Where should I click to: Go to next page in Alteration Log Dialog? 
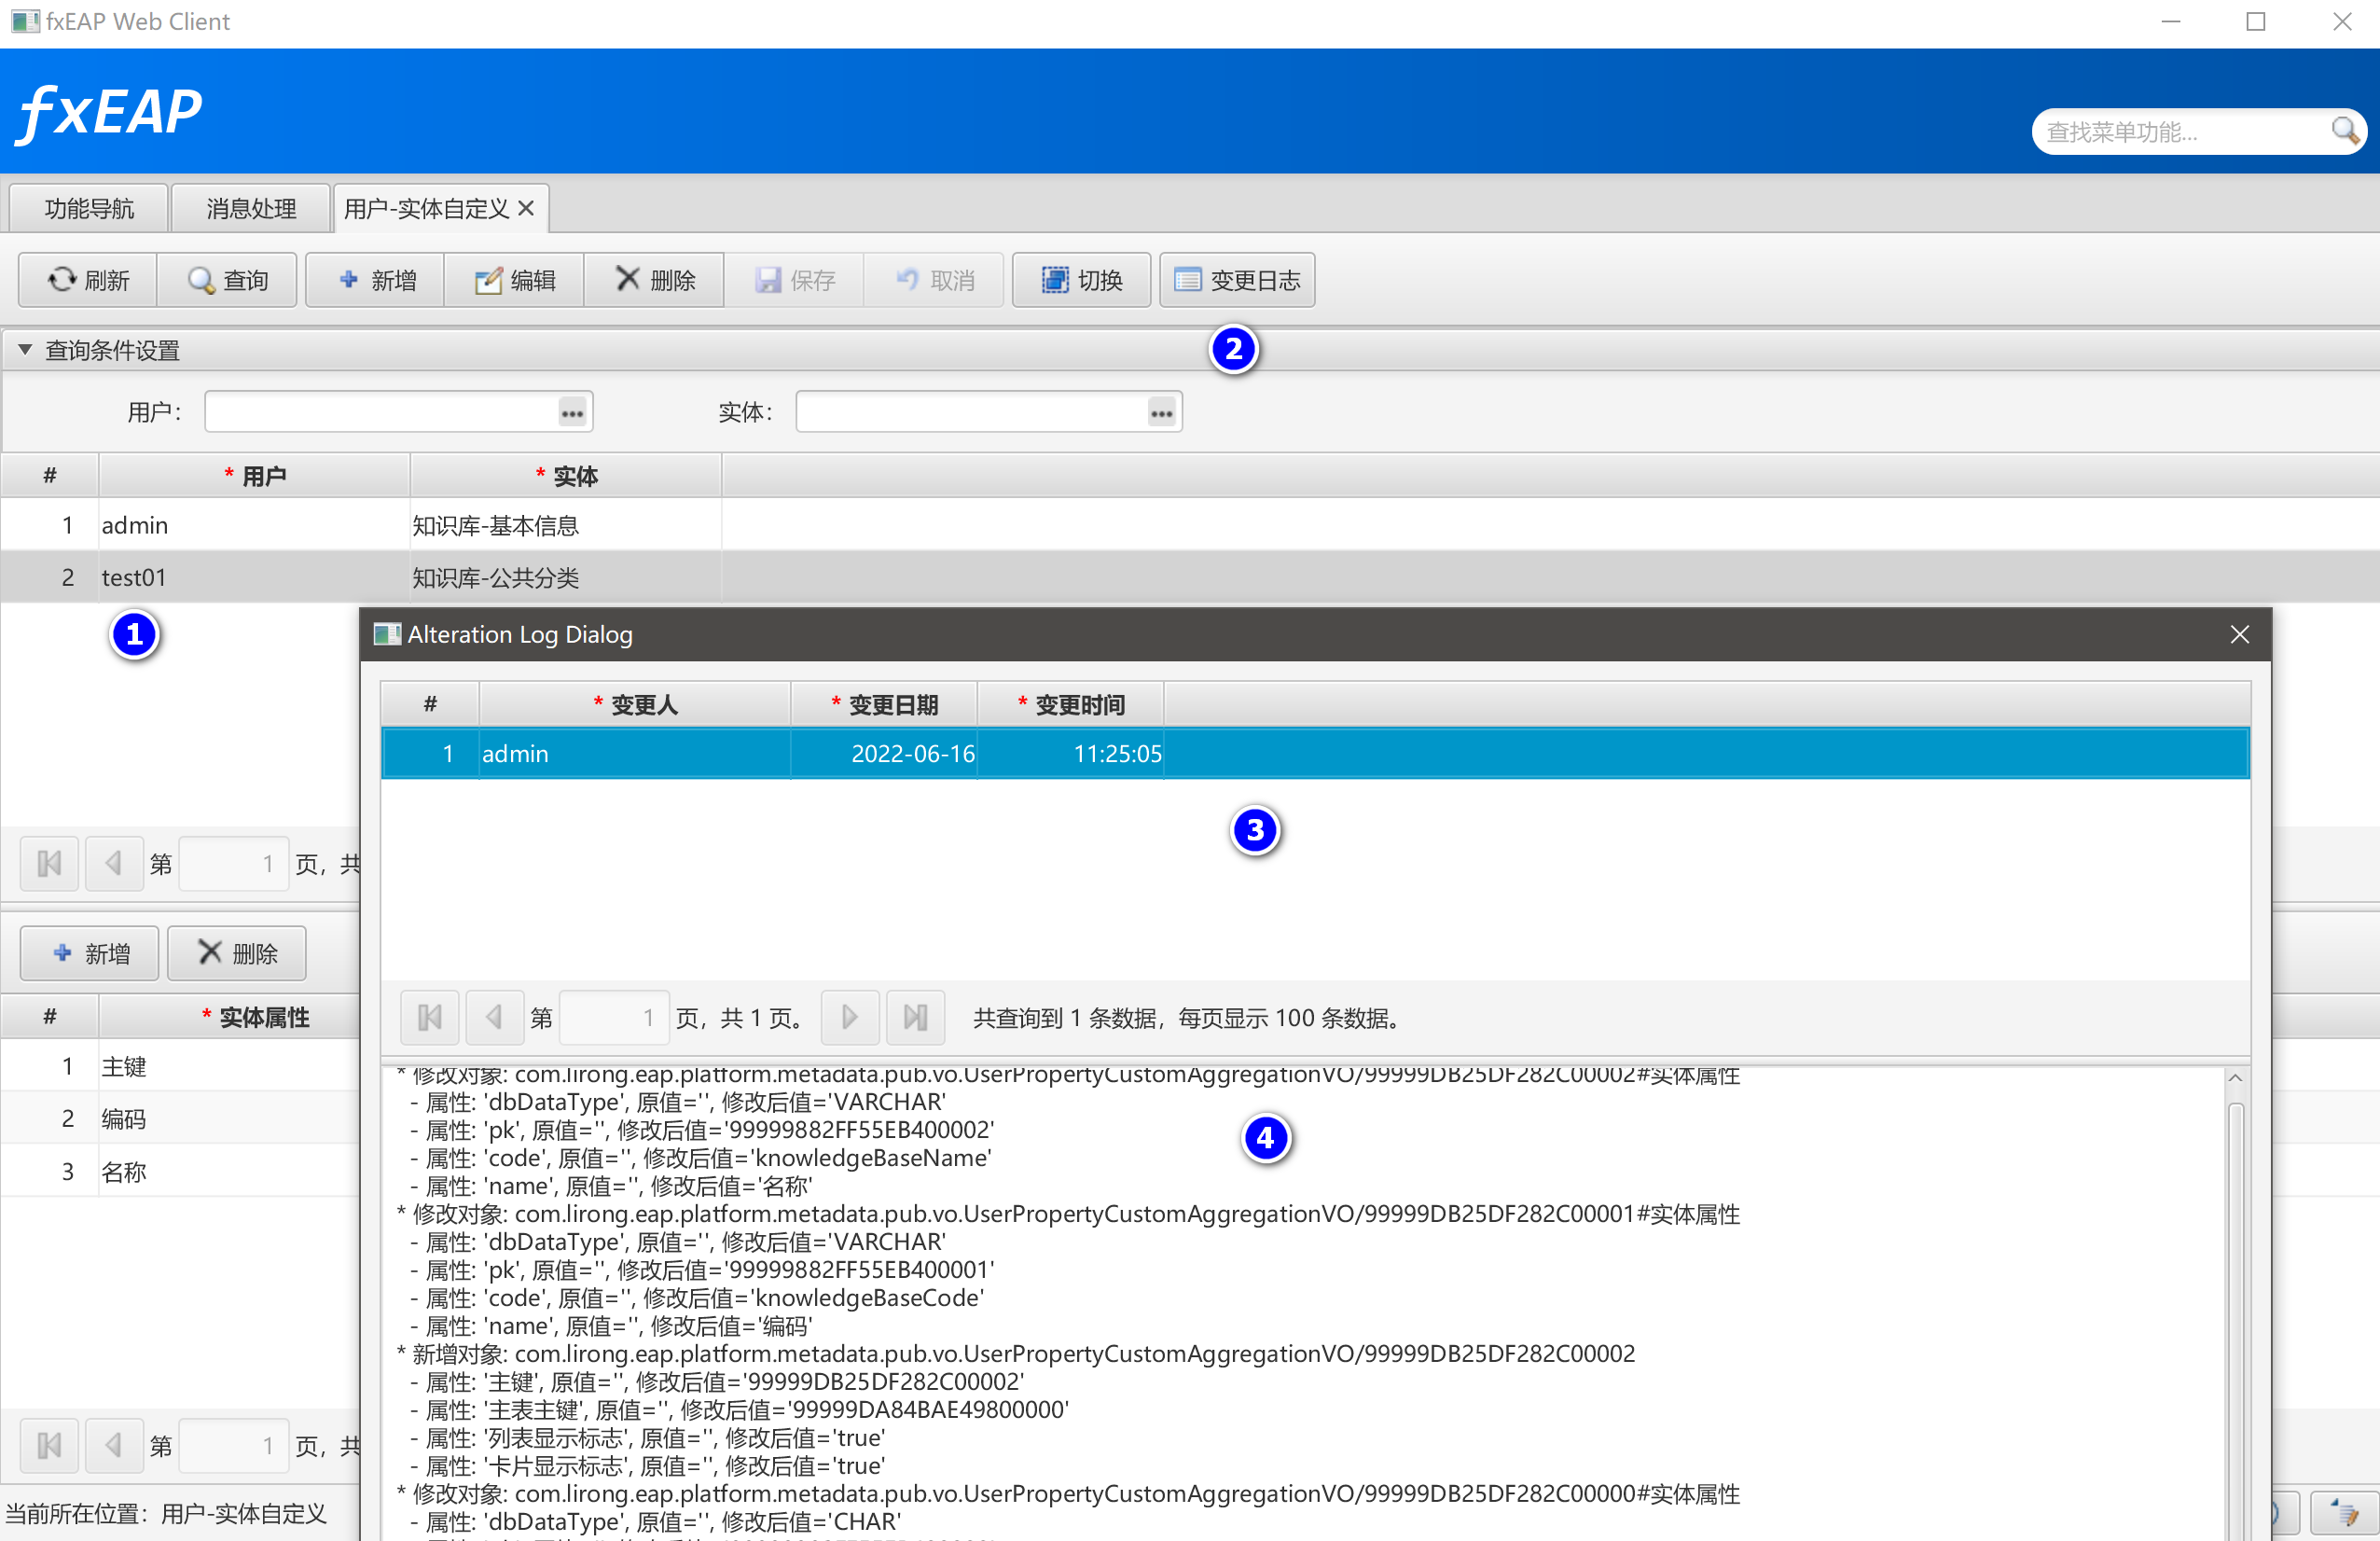850,1017
